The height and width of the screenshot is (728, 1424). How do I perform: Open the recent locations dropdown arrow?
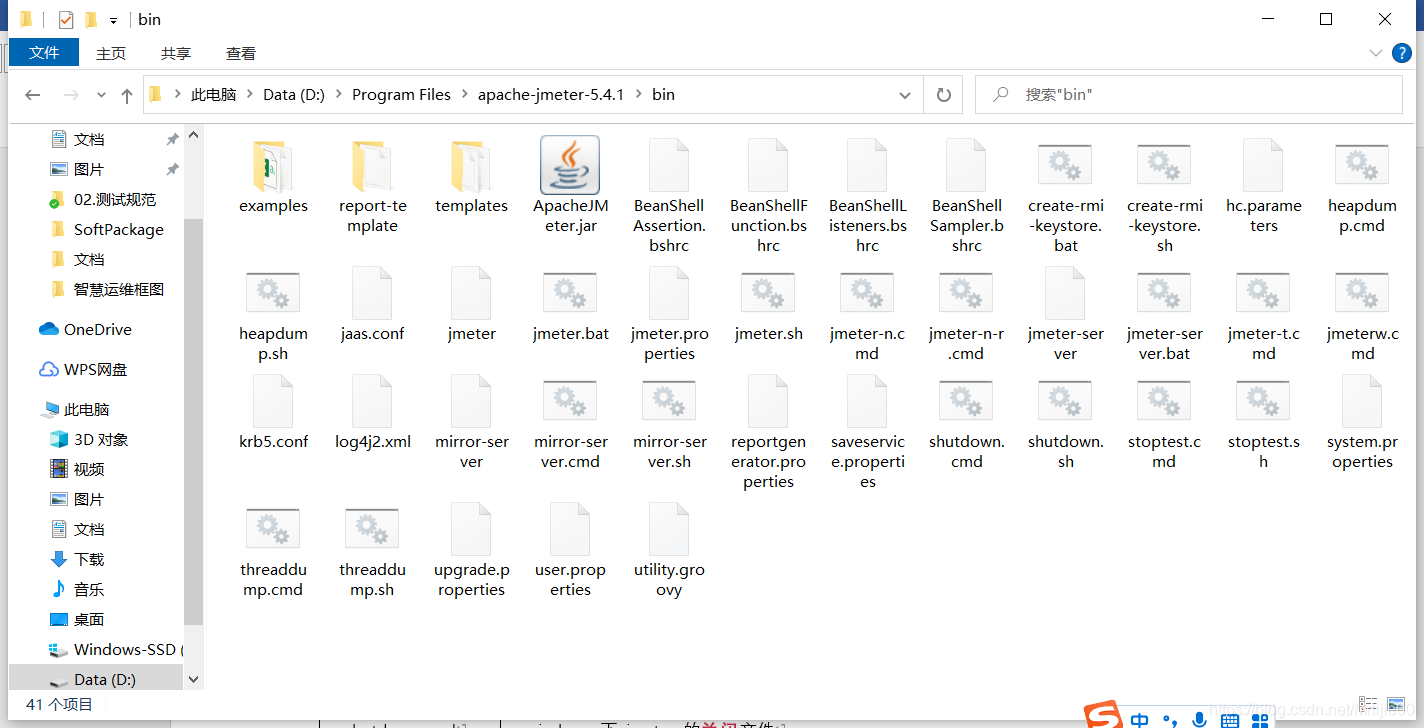pos(101,95)
